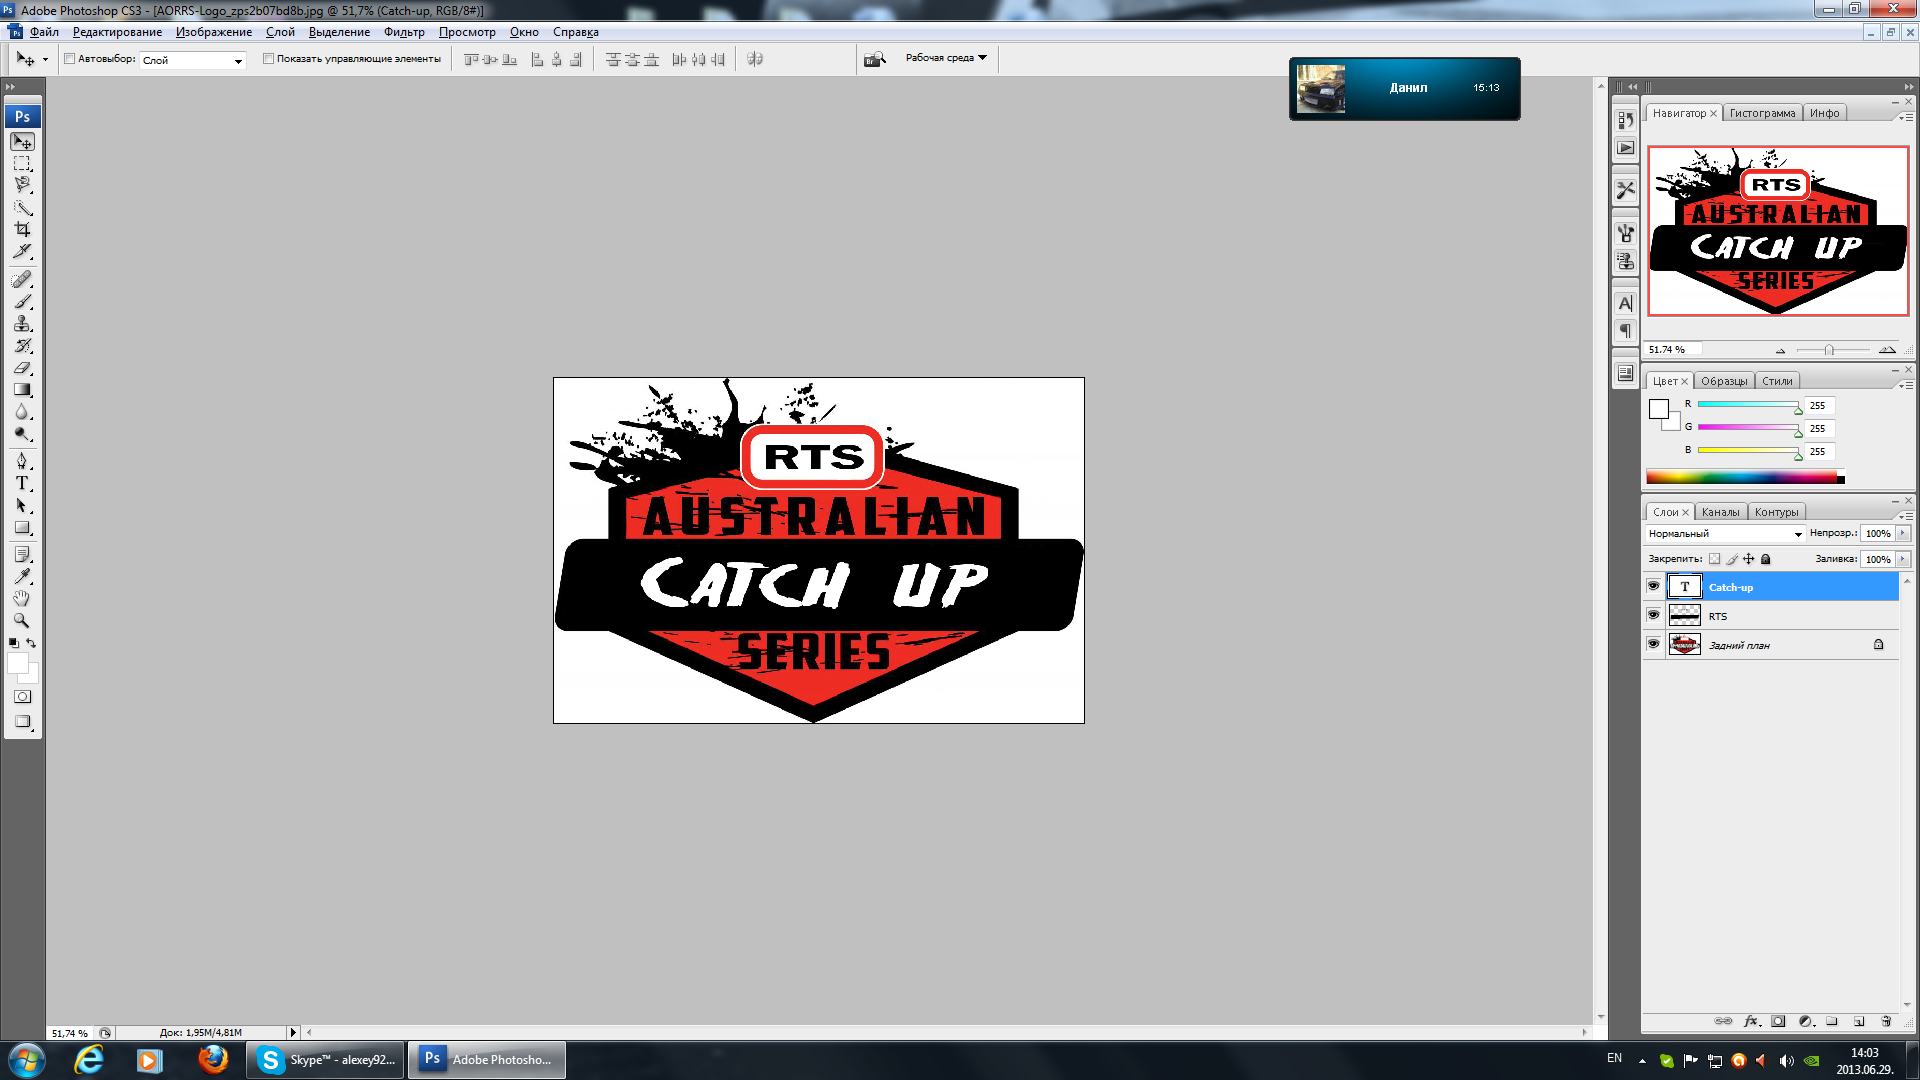Open the History panel icon in dock
The image size is (1920, 1080).
pos(1626,120)
